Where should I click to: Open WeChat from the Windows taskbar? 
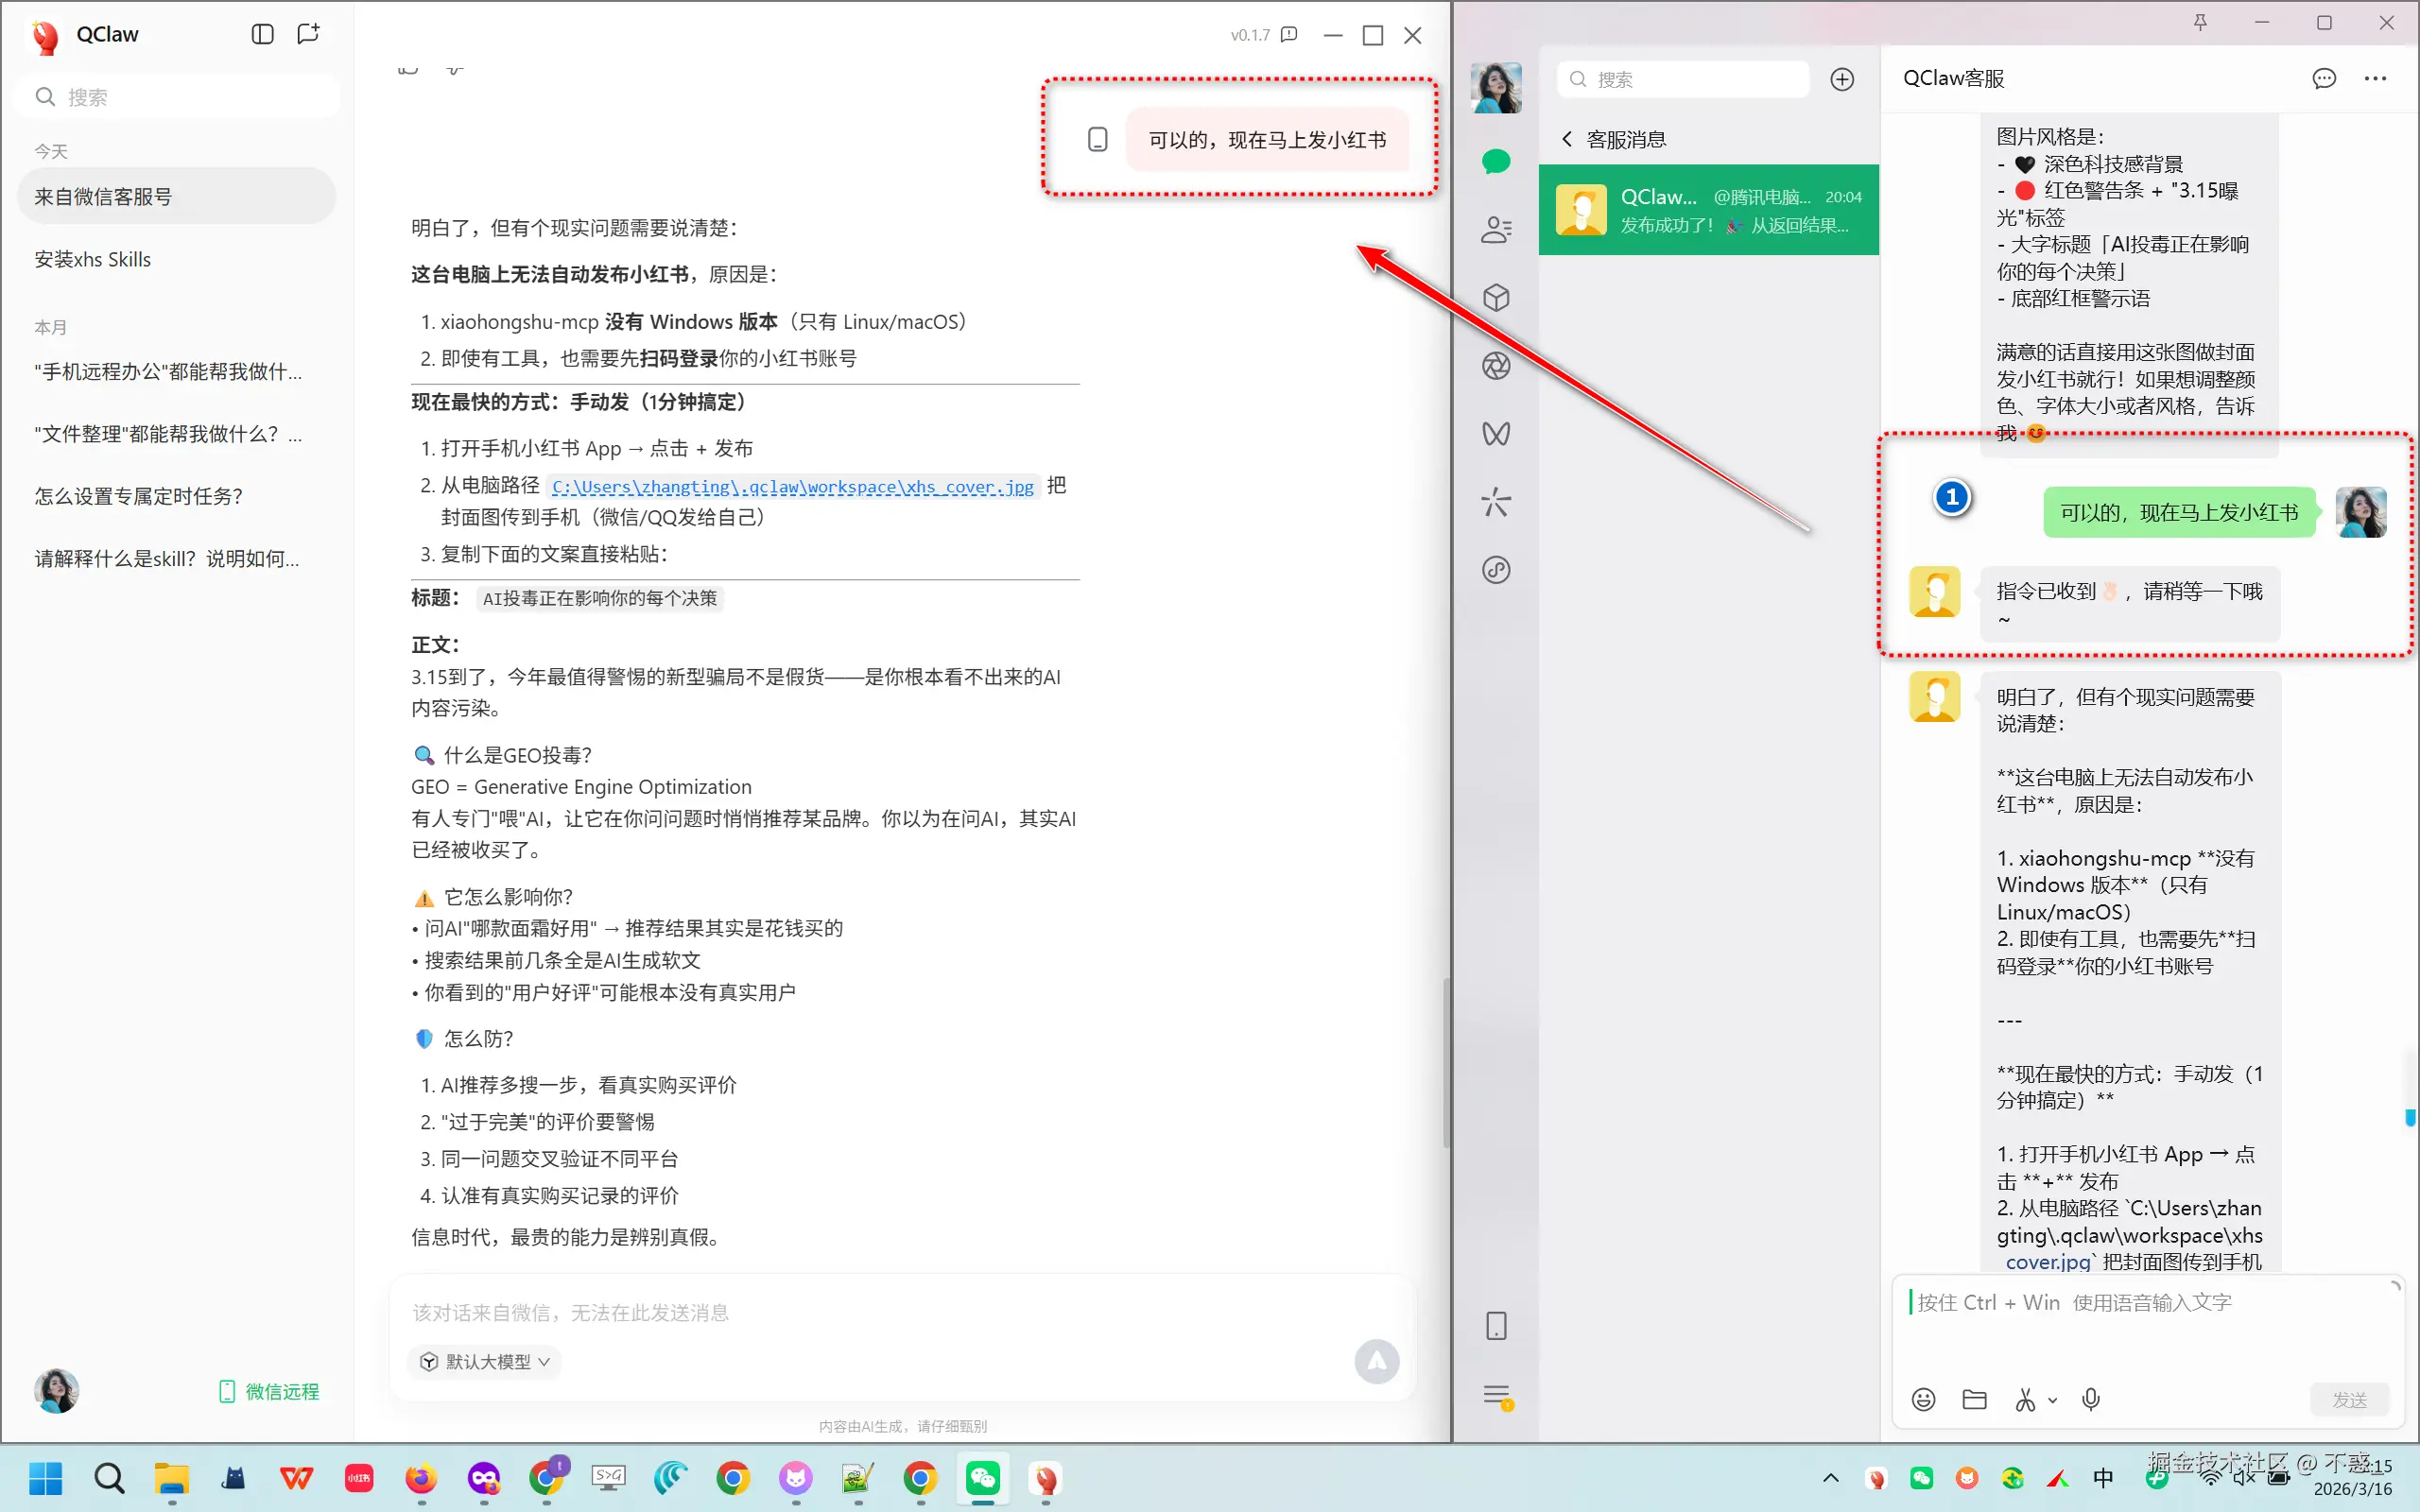click(x=982, y=1477)
